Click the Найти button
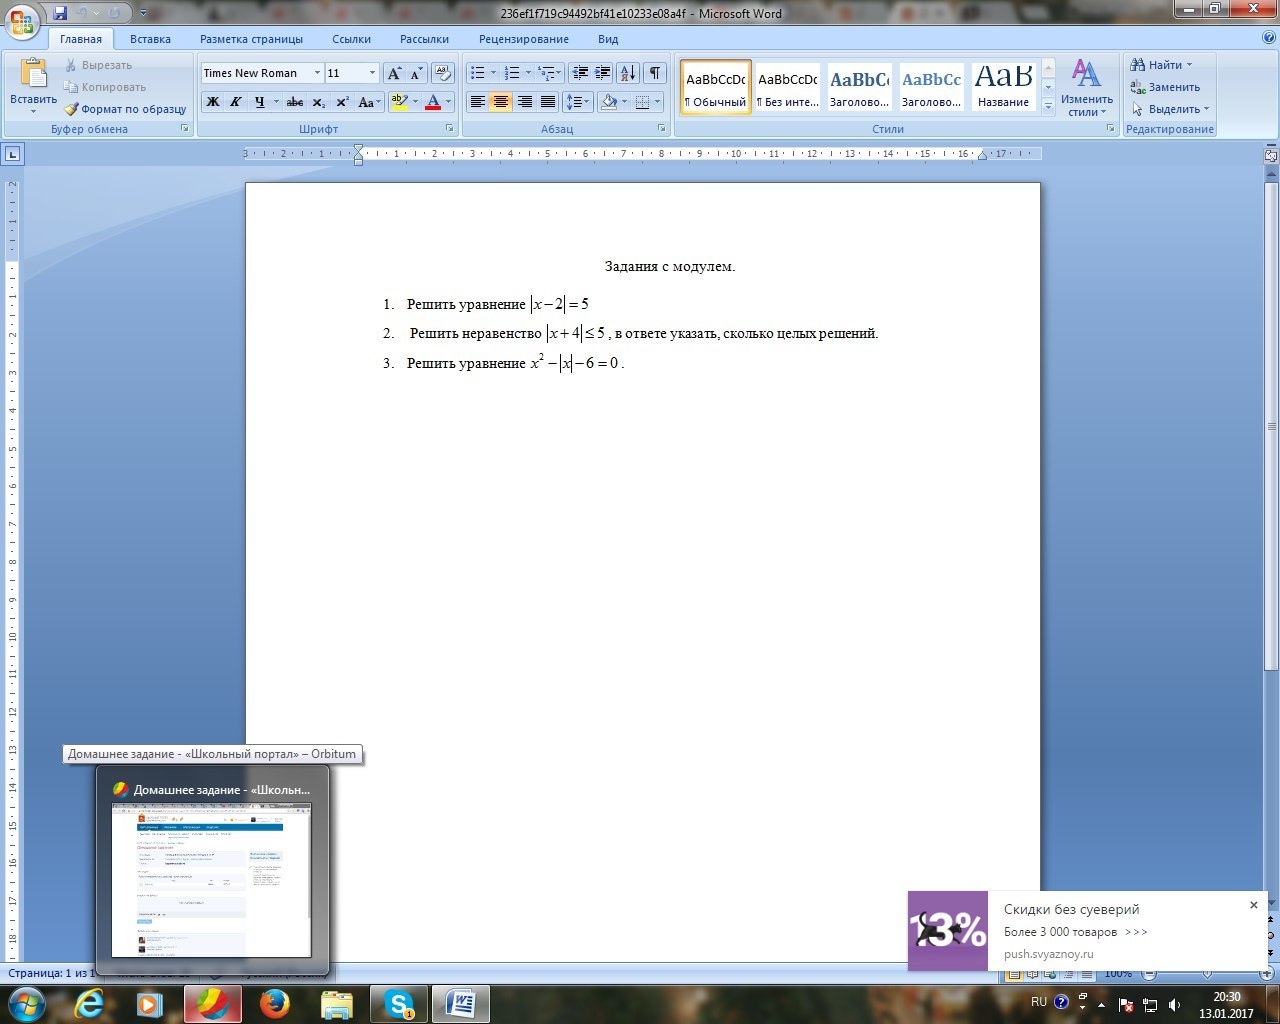The width and height of the screenshot is (1280, 1024). 1161,65
